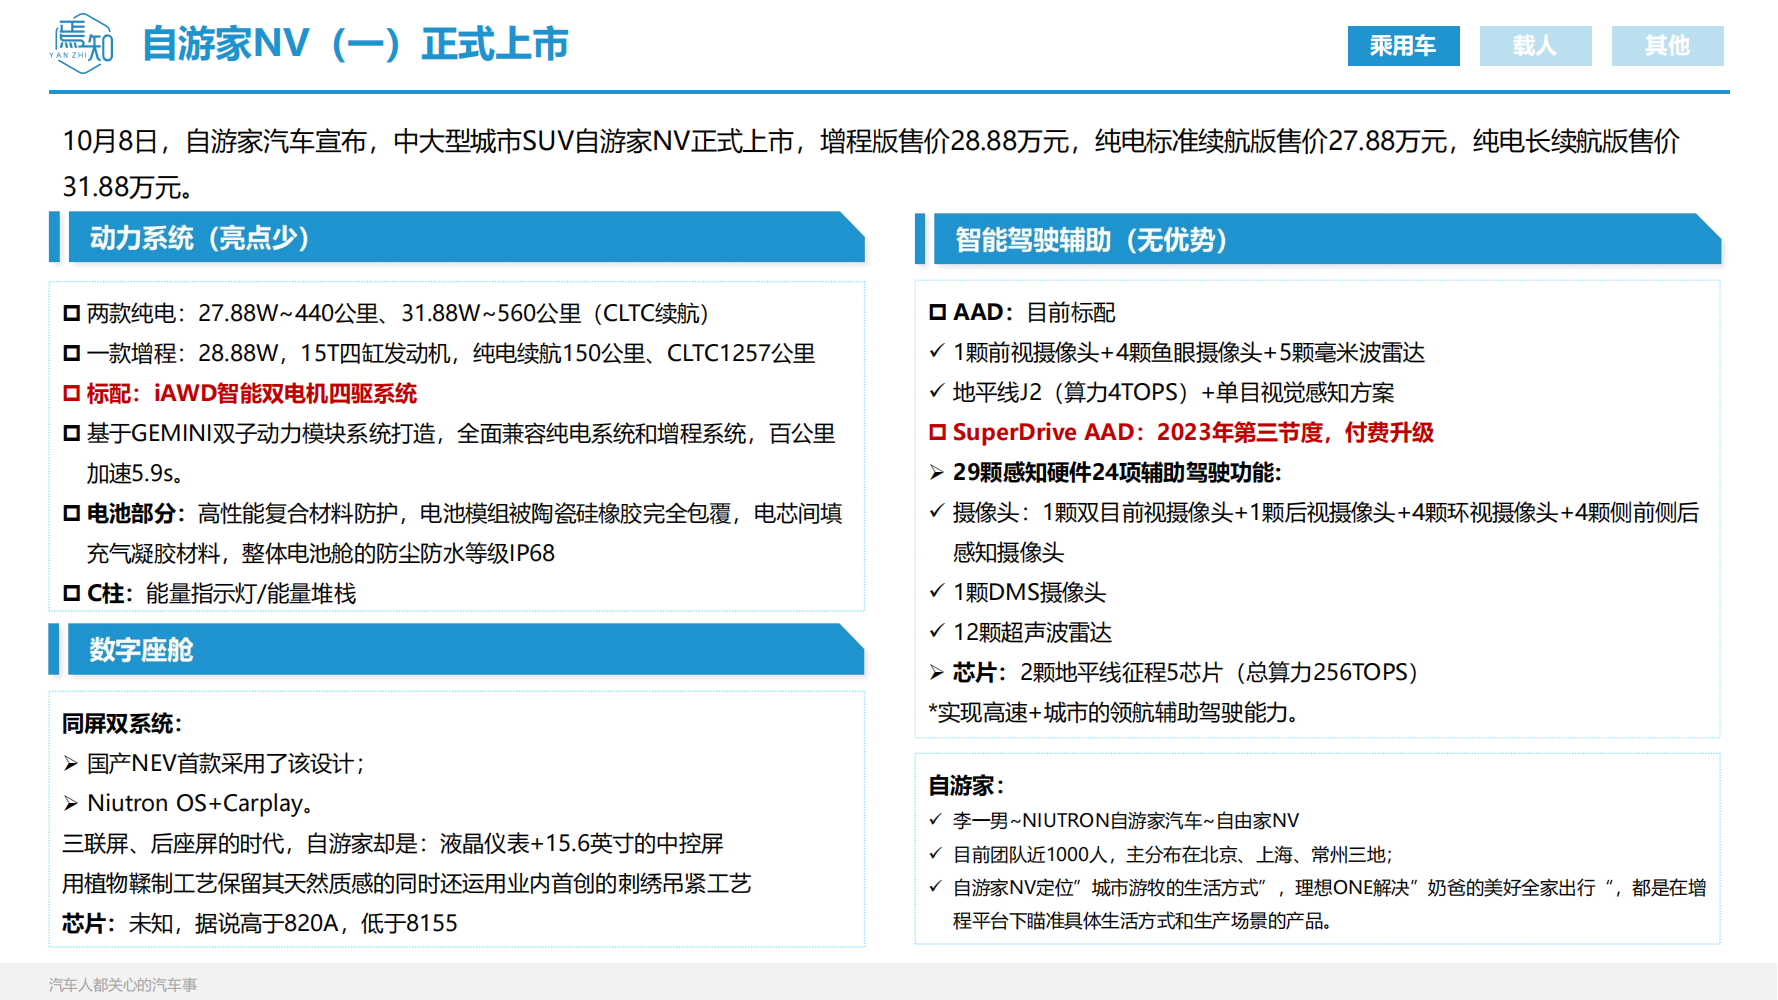Screen dimensions: 1778x1000
Task: Click the slide title 自游家NV（一）正式上市
Action: point(355,44)
